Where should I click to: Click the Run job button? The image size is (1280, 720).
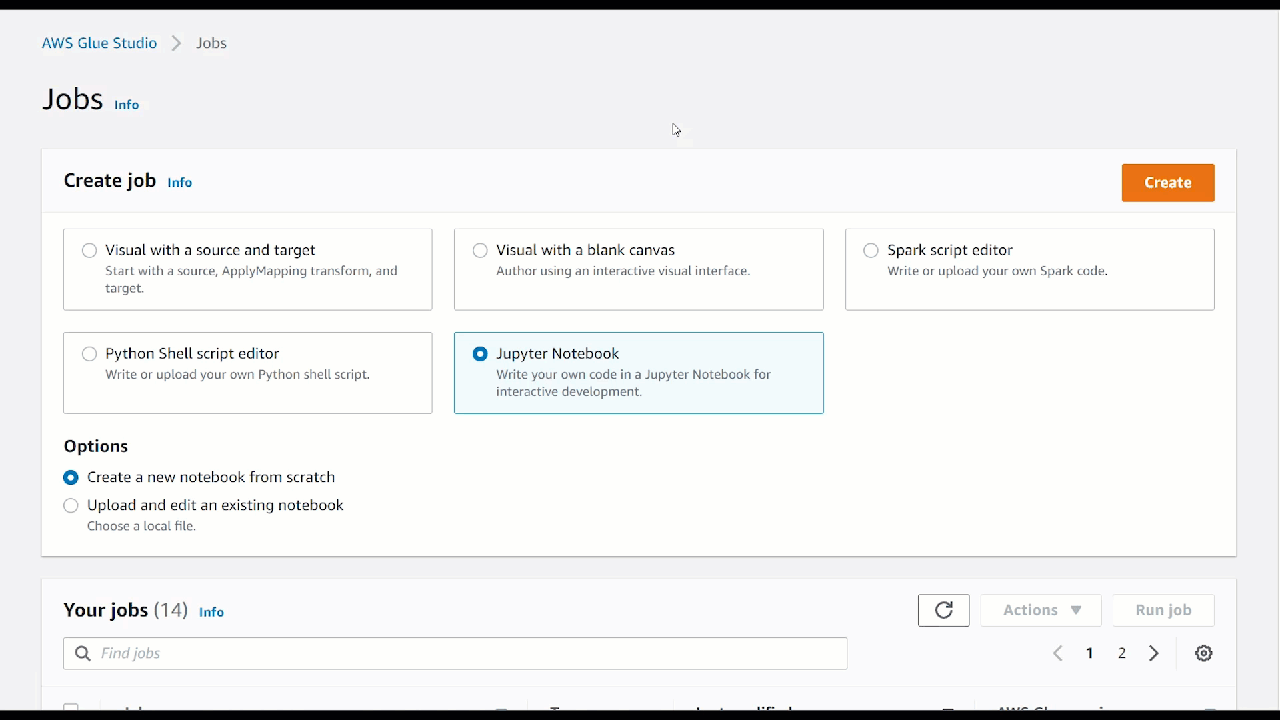click(x=1163, y=610)
